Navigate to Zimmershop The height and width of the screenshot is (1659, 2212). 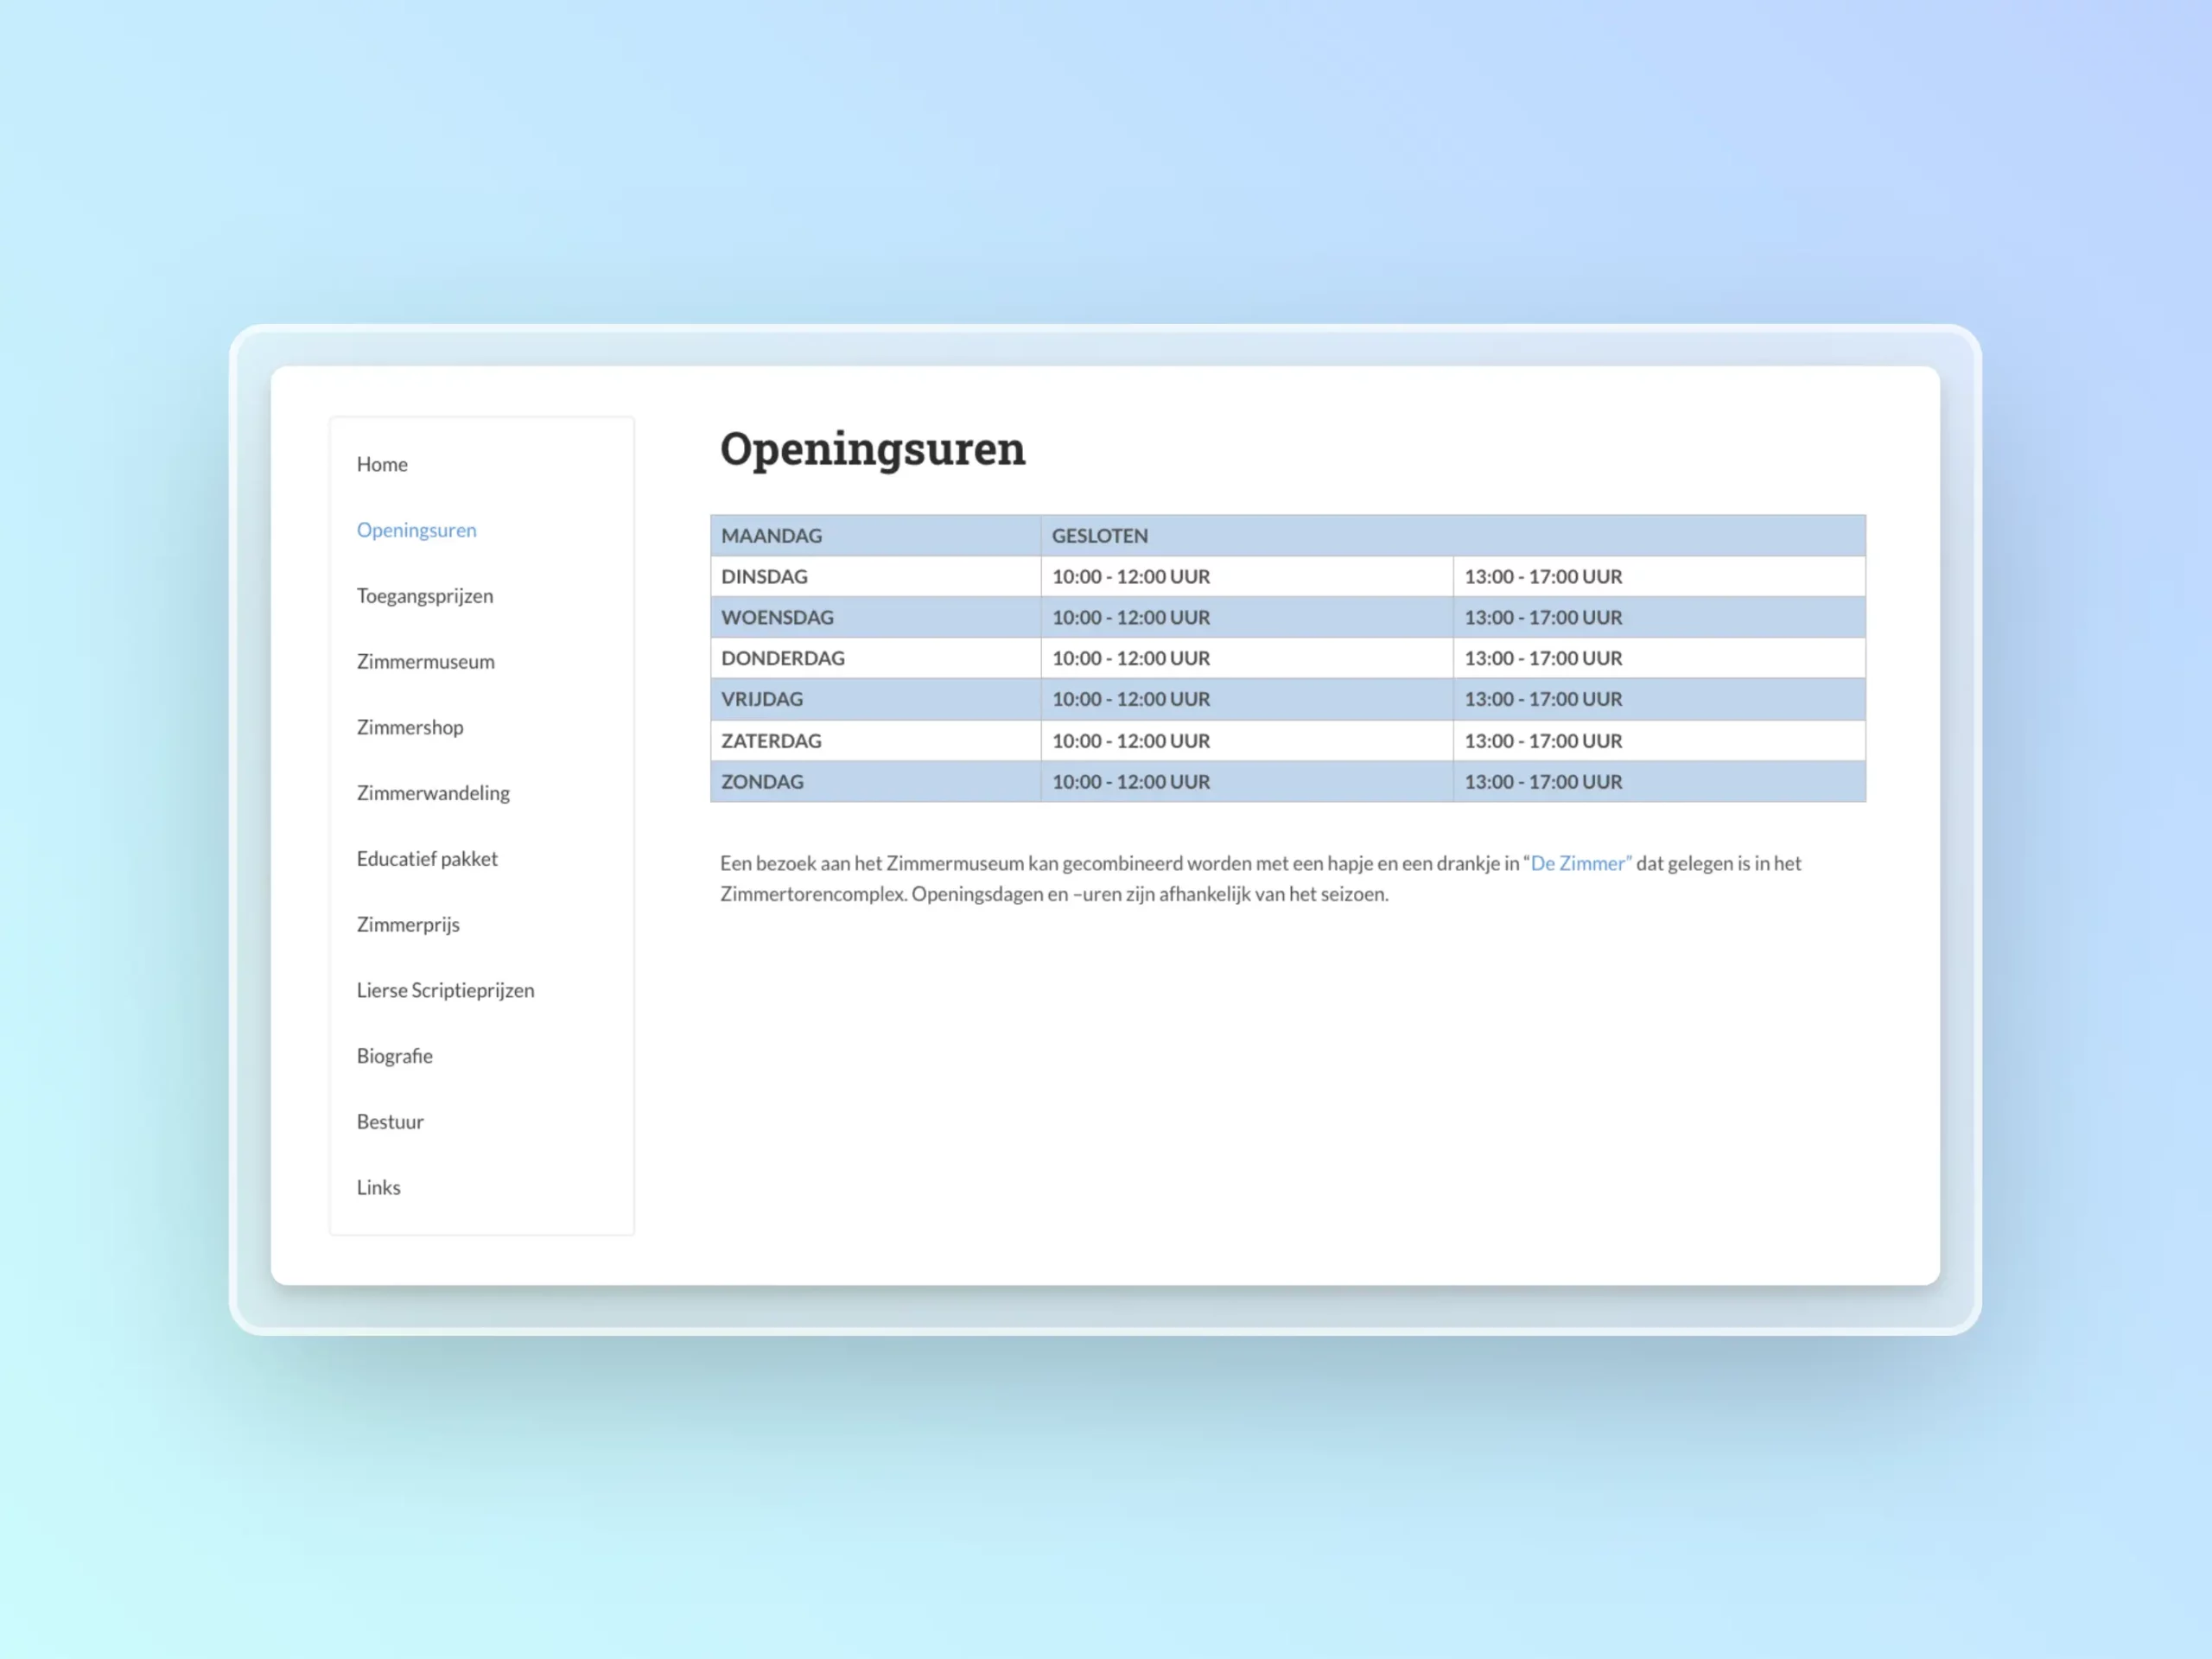[409, 727]
